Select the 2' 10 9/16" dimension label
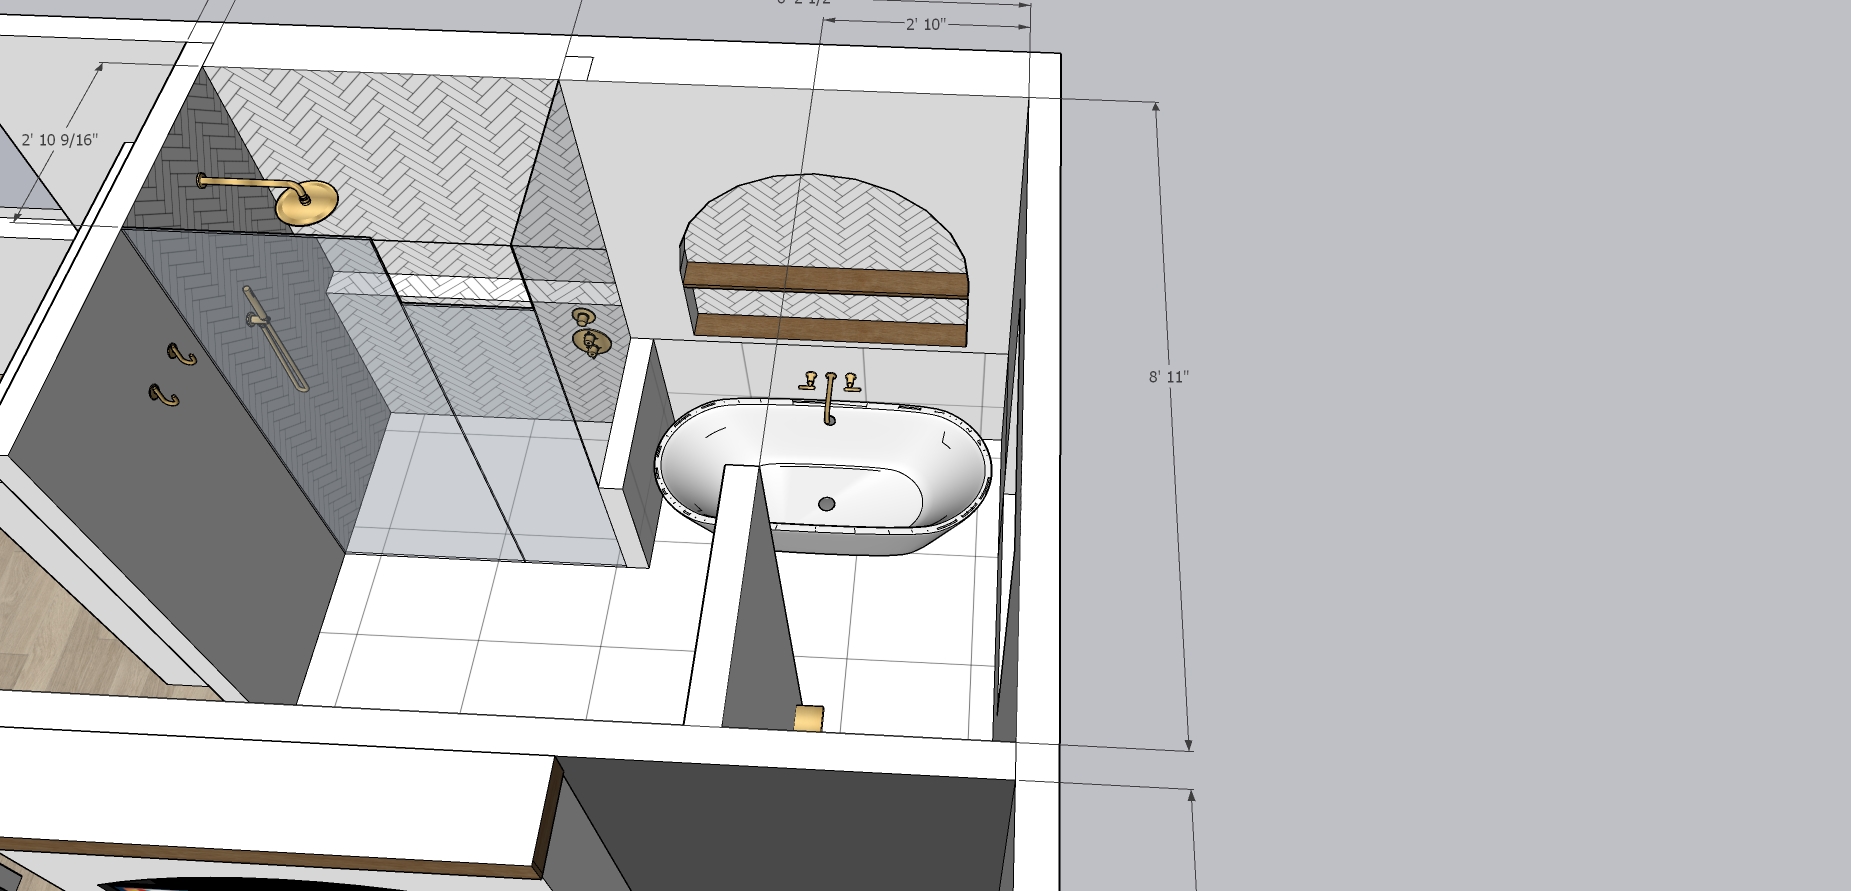Image resolution: width=1851 pixels, height=891 pixels. tap(60, 140)
